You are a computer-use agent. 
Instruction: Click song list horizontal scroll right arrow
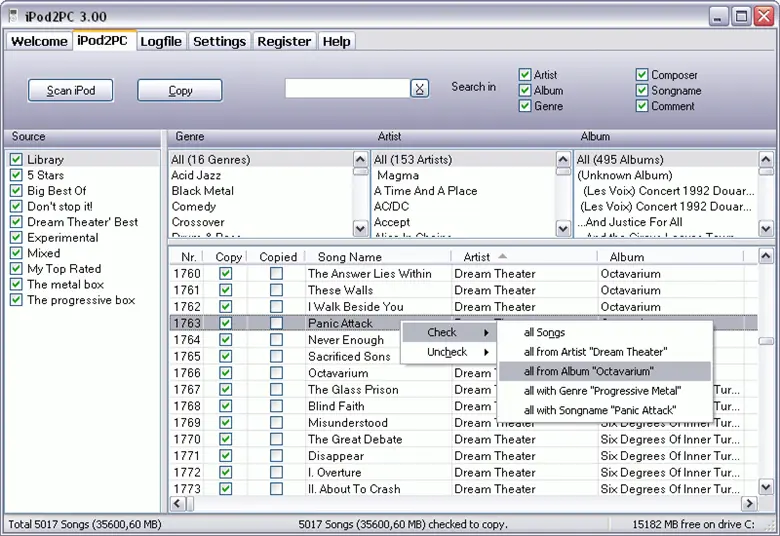coord(749,504)
